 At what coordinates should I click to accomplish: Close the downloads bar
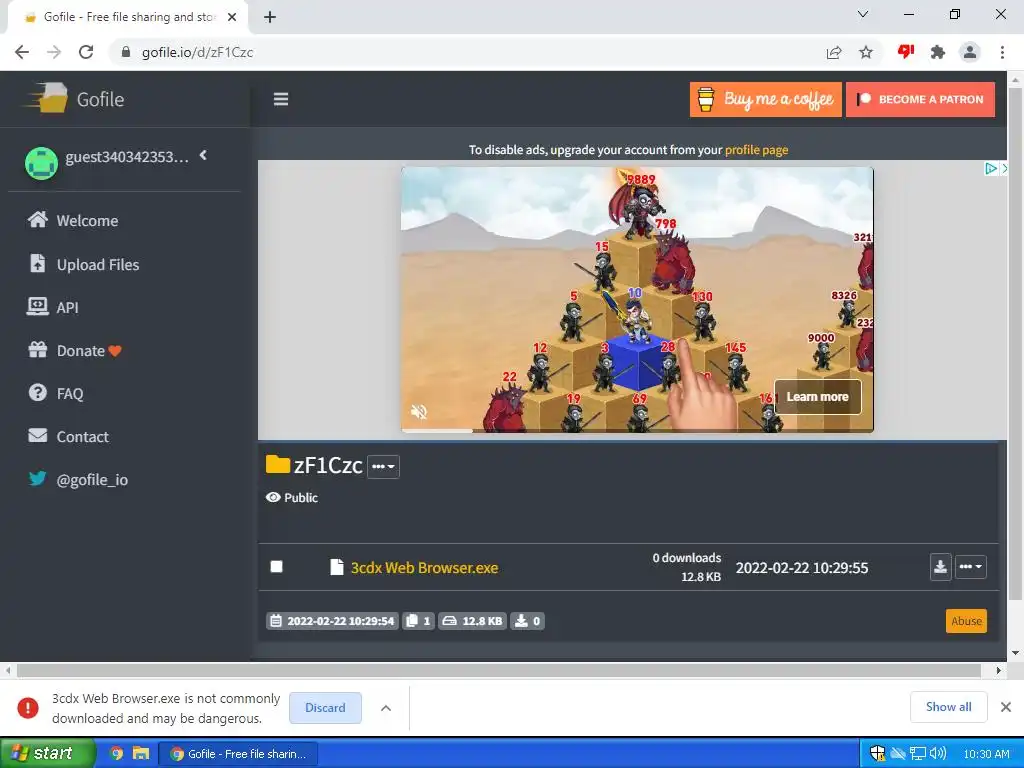pyautogui.click(x=1006, y=707)
